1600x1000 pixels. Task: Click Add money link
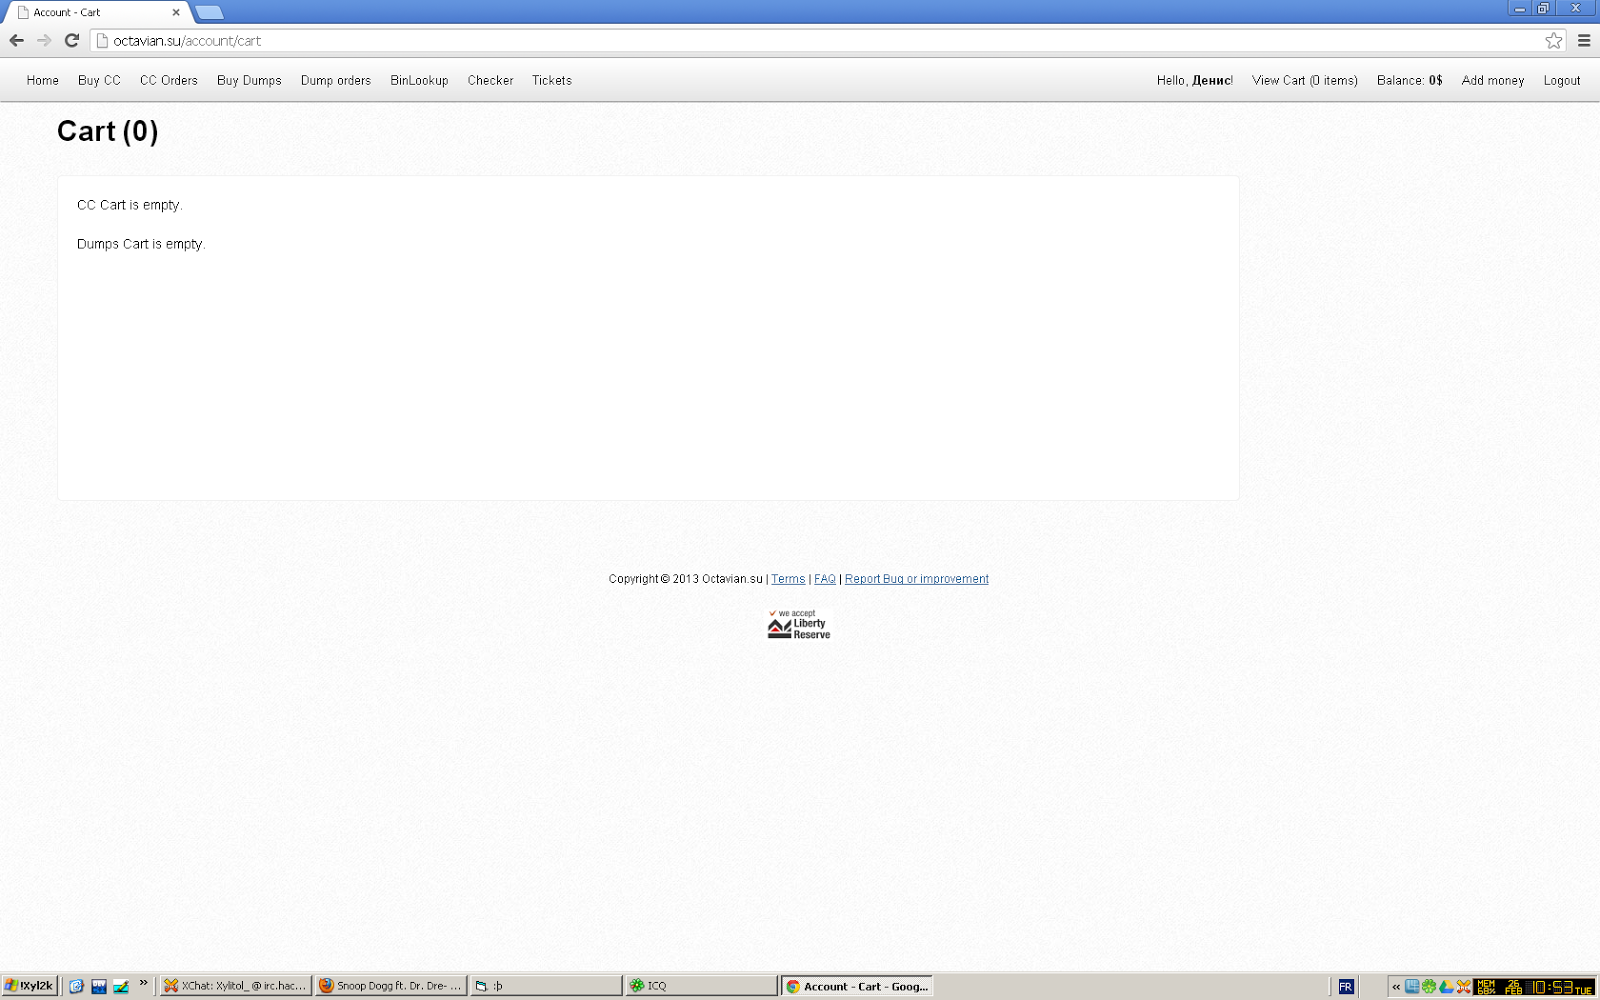(1493, 80)
